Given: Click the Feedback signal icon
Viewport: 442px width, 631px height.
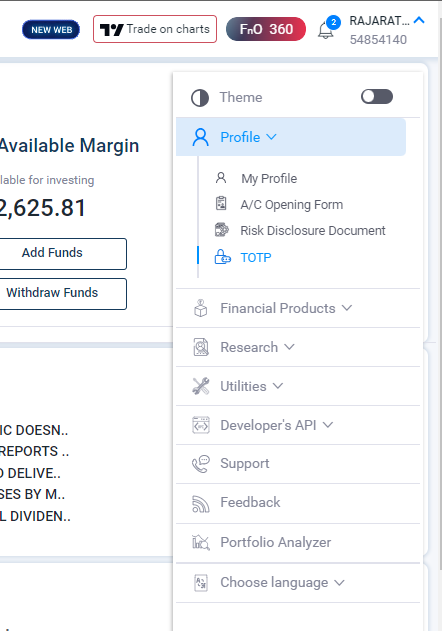Looking at the screenshot, I should tap(201, 503).
